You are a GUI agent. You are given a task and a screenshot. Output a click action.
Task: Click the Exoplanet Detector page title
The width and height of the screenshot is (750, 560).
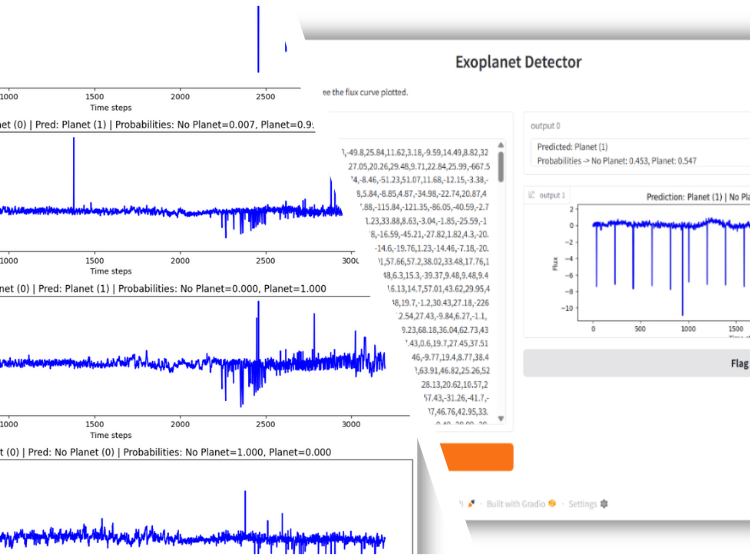tap(518, 62)
